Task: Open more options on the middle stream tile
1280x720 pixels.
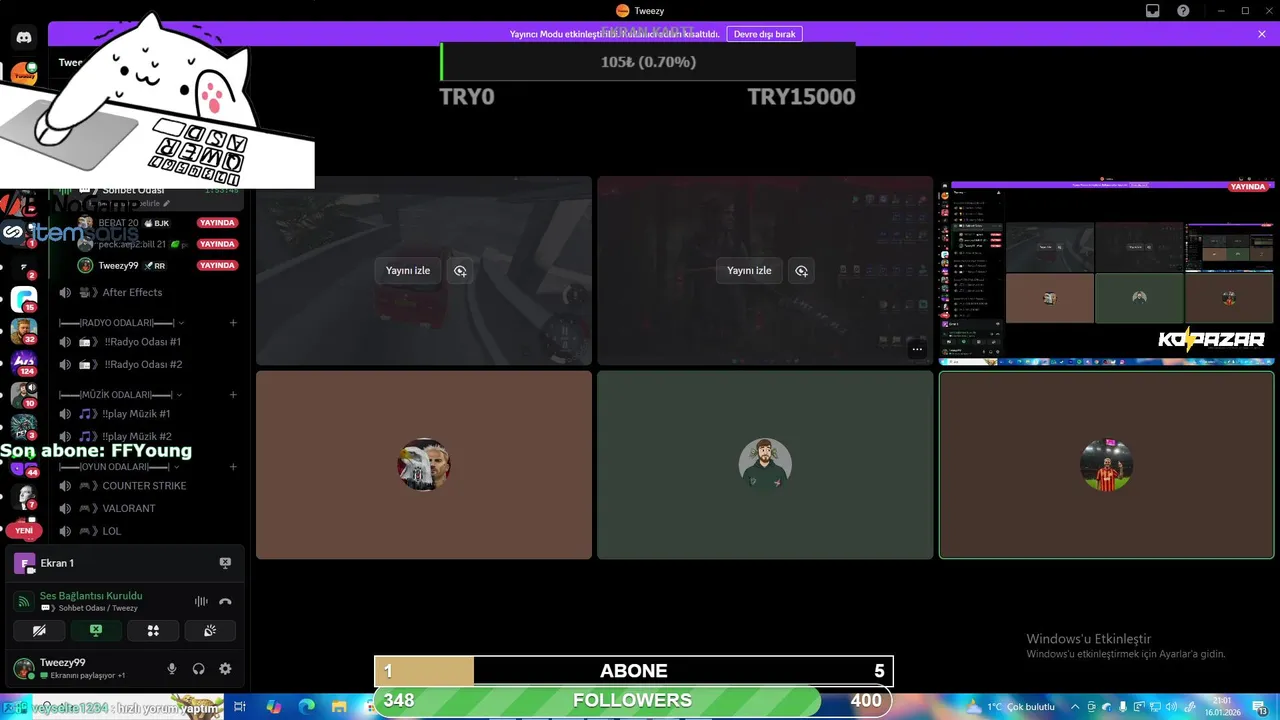Action: (x=917, y=349)
